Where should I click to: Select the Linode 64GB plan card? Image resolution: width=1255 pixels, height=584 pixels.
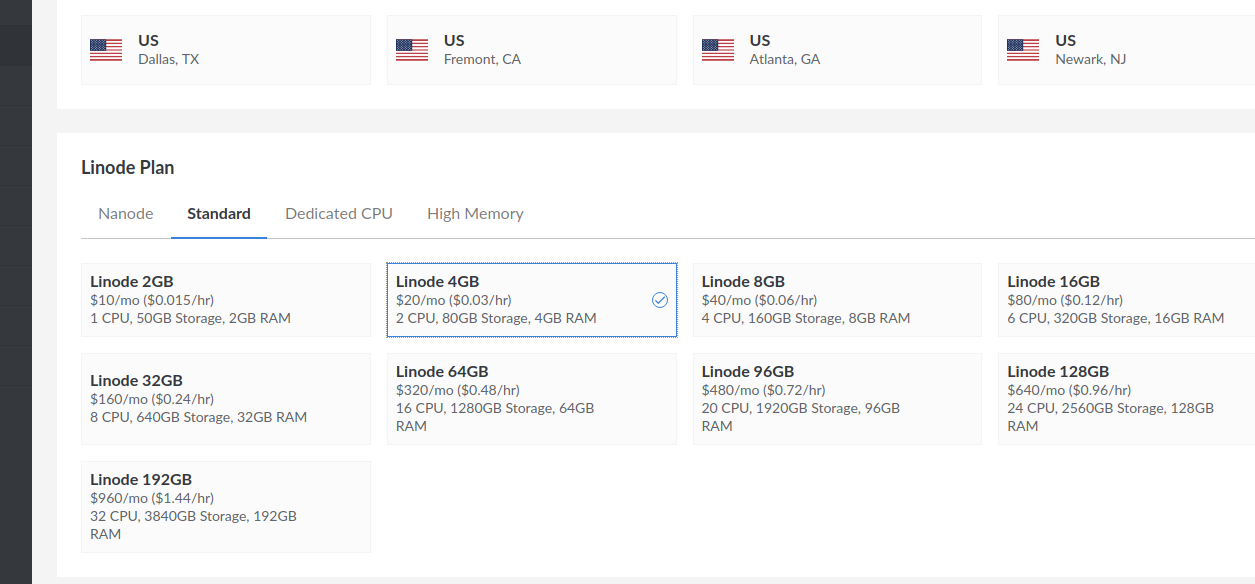(532, 399)
